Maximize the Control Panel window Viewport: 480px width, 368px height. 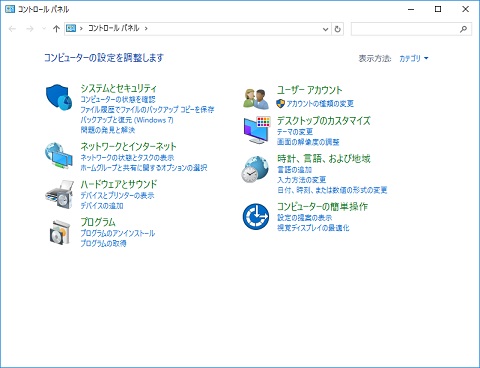pyautogui.click(x=438, y=9)
